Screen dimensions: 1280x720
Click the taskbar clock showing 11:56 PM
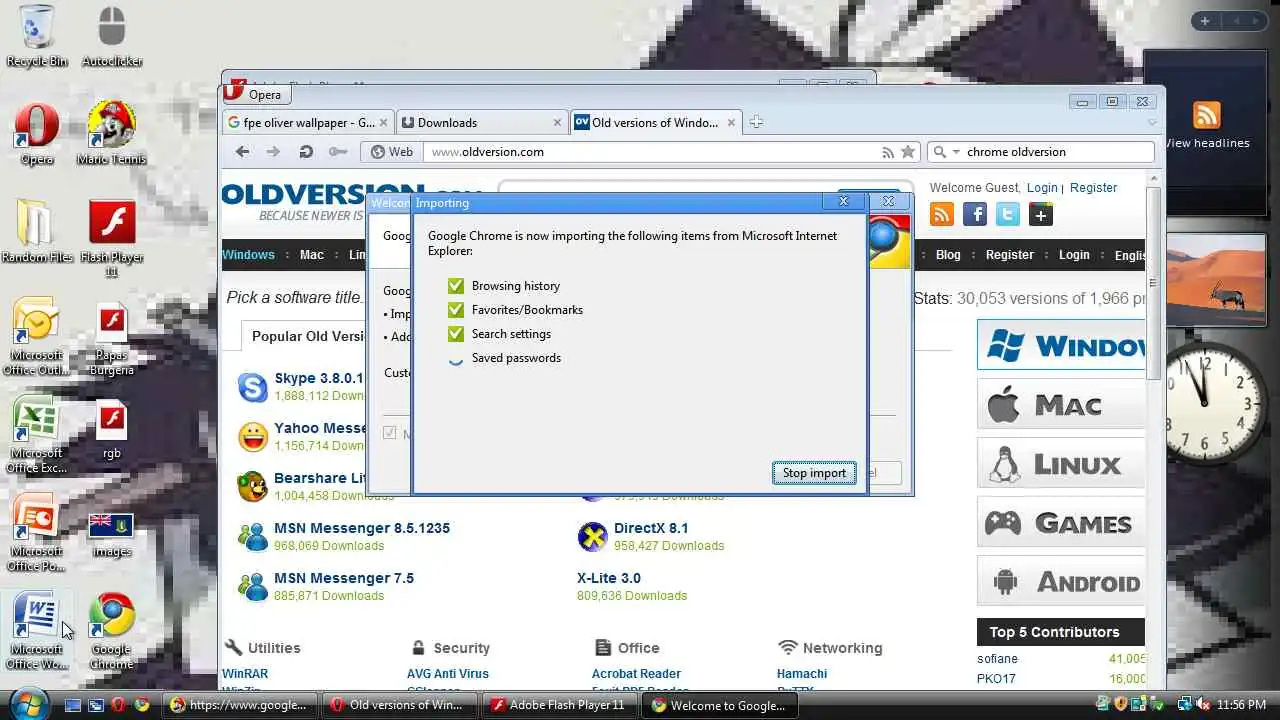tap(1242, 705)
